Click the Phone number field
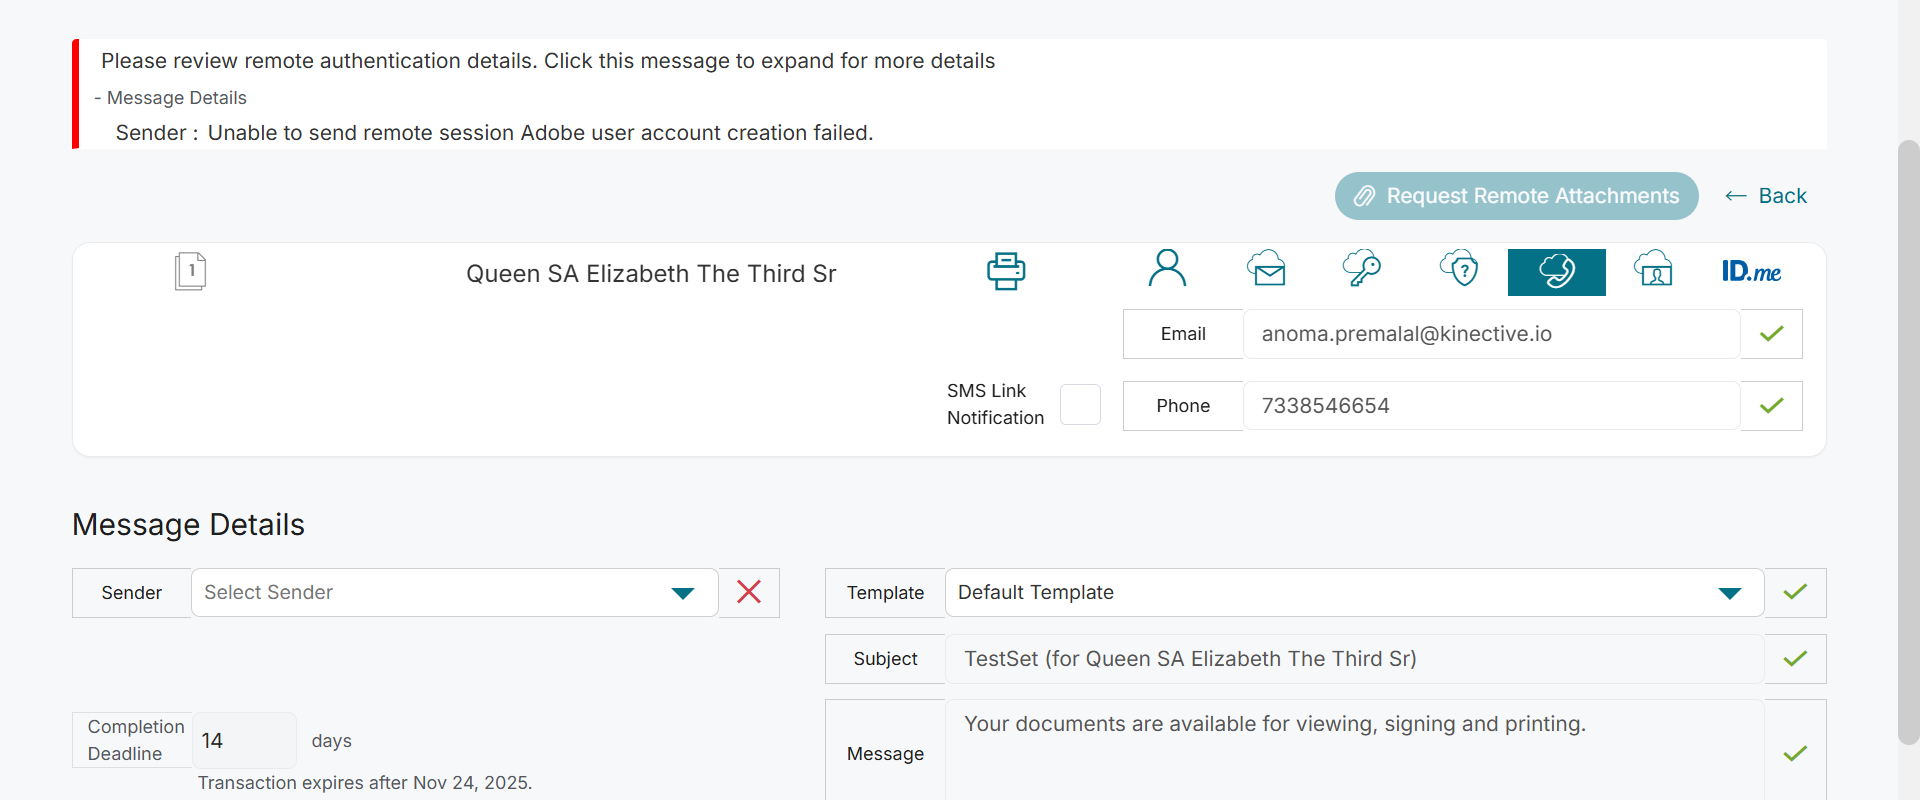 (x=1490, y=406)
